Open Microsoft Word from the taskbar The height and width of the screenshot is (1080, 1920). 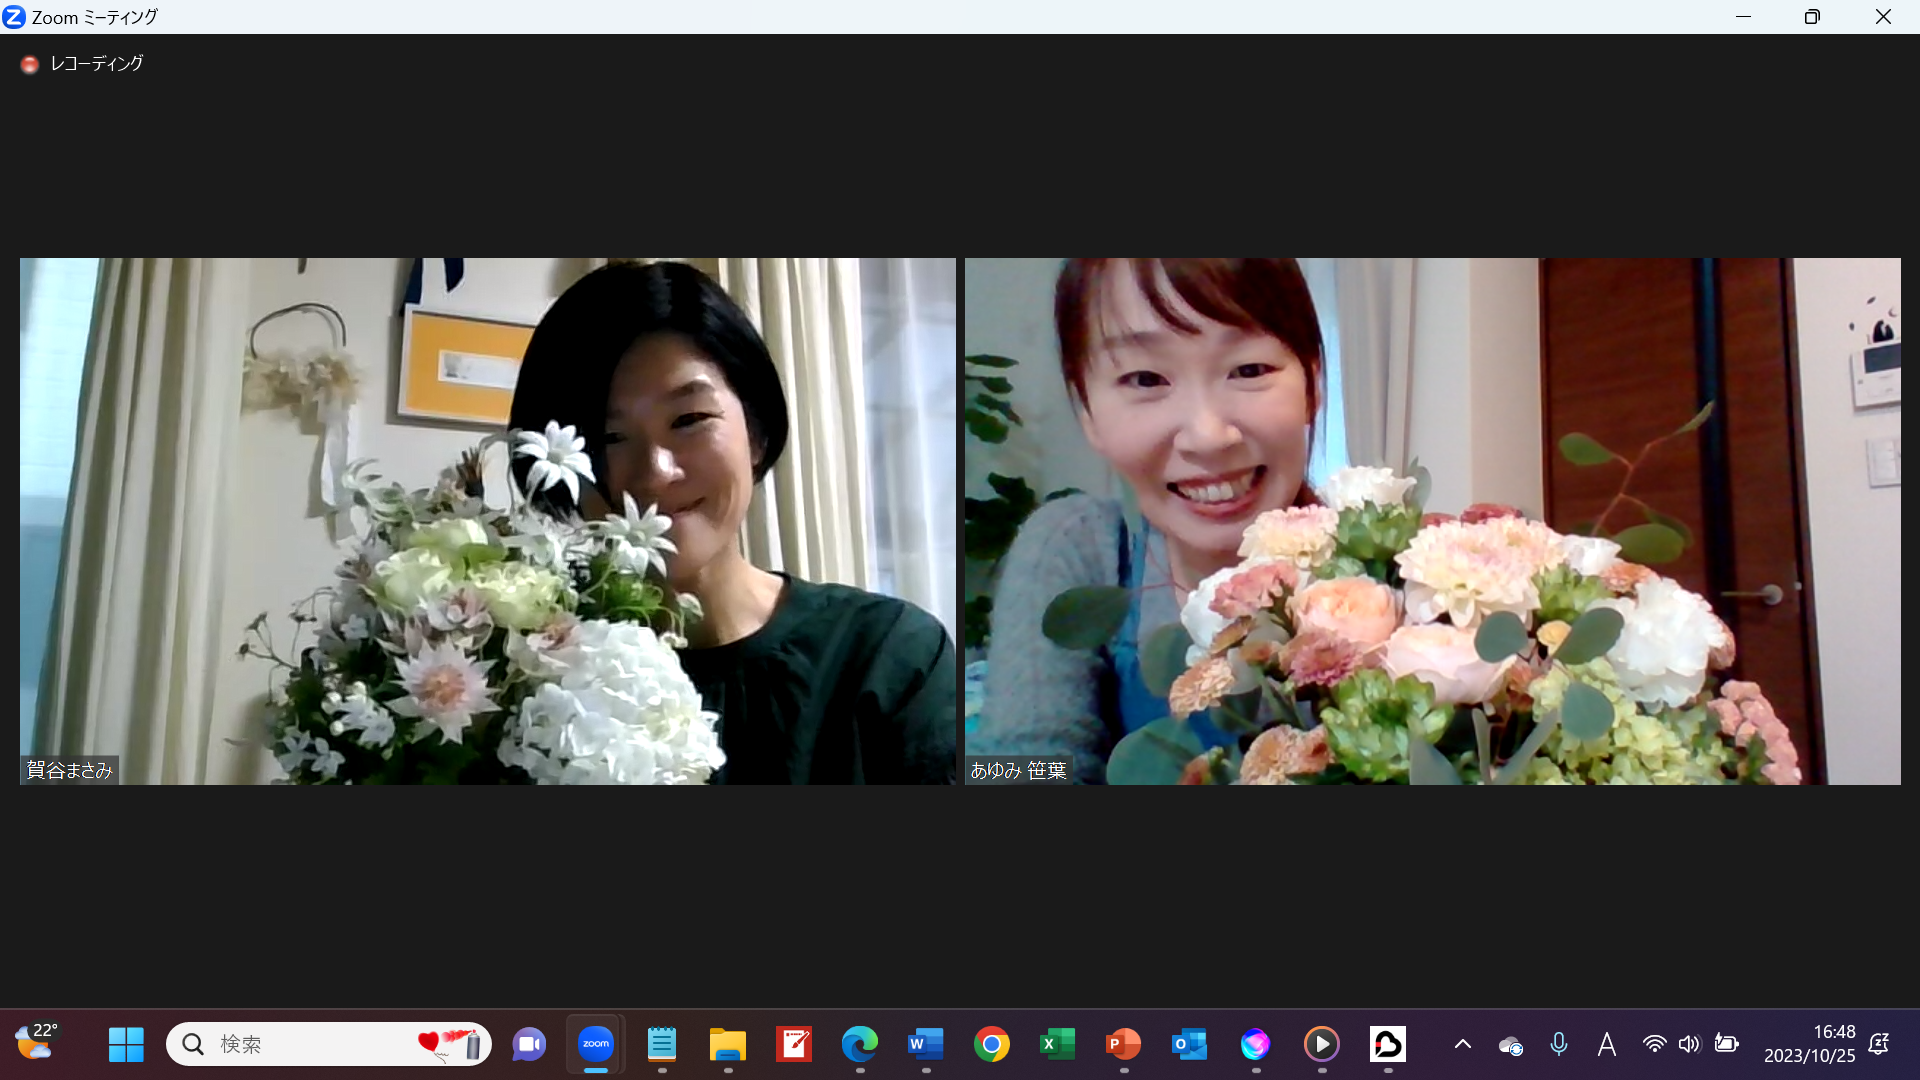(926, 1044)
